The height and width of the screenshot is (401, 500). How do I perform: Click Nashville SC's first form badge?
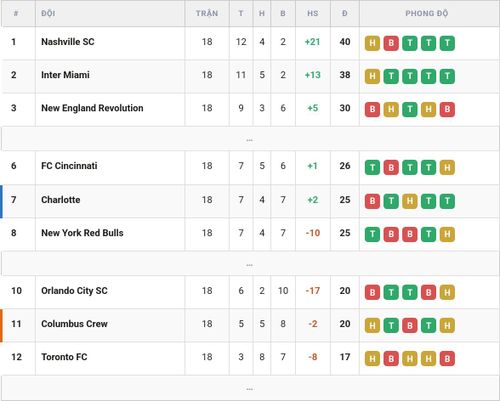[x=372, y=43]
